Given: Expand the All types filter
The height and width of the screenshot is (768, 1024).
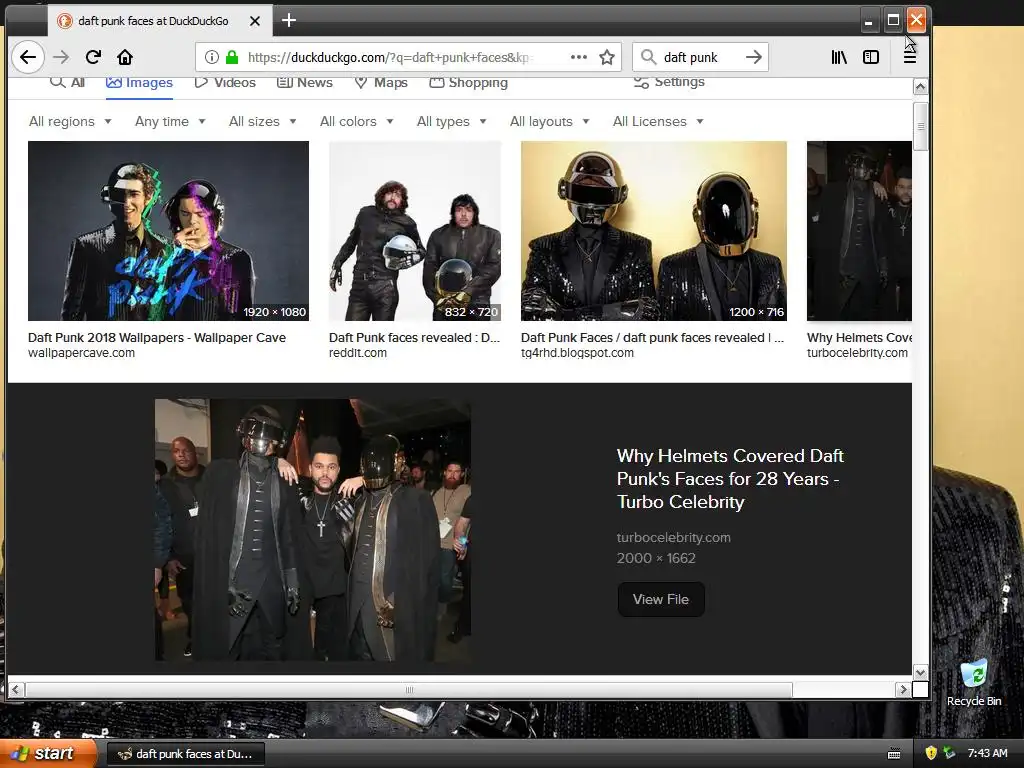Looking at the screenshot, I should [451, 121].
